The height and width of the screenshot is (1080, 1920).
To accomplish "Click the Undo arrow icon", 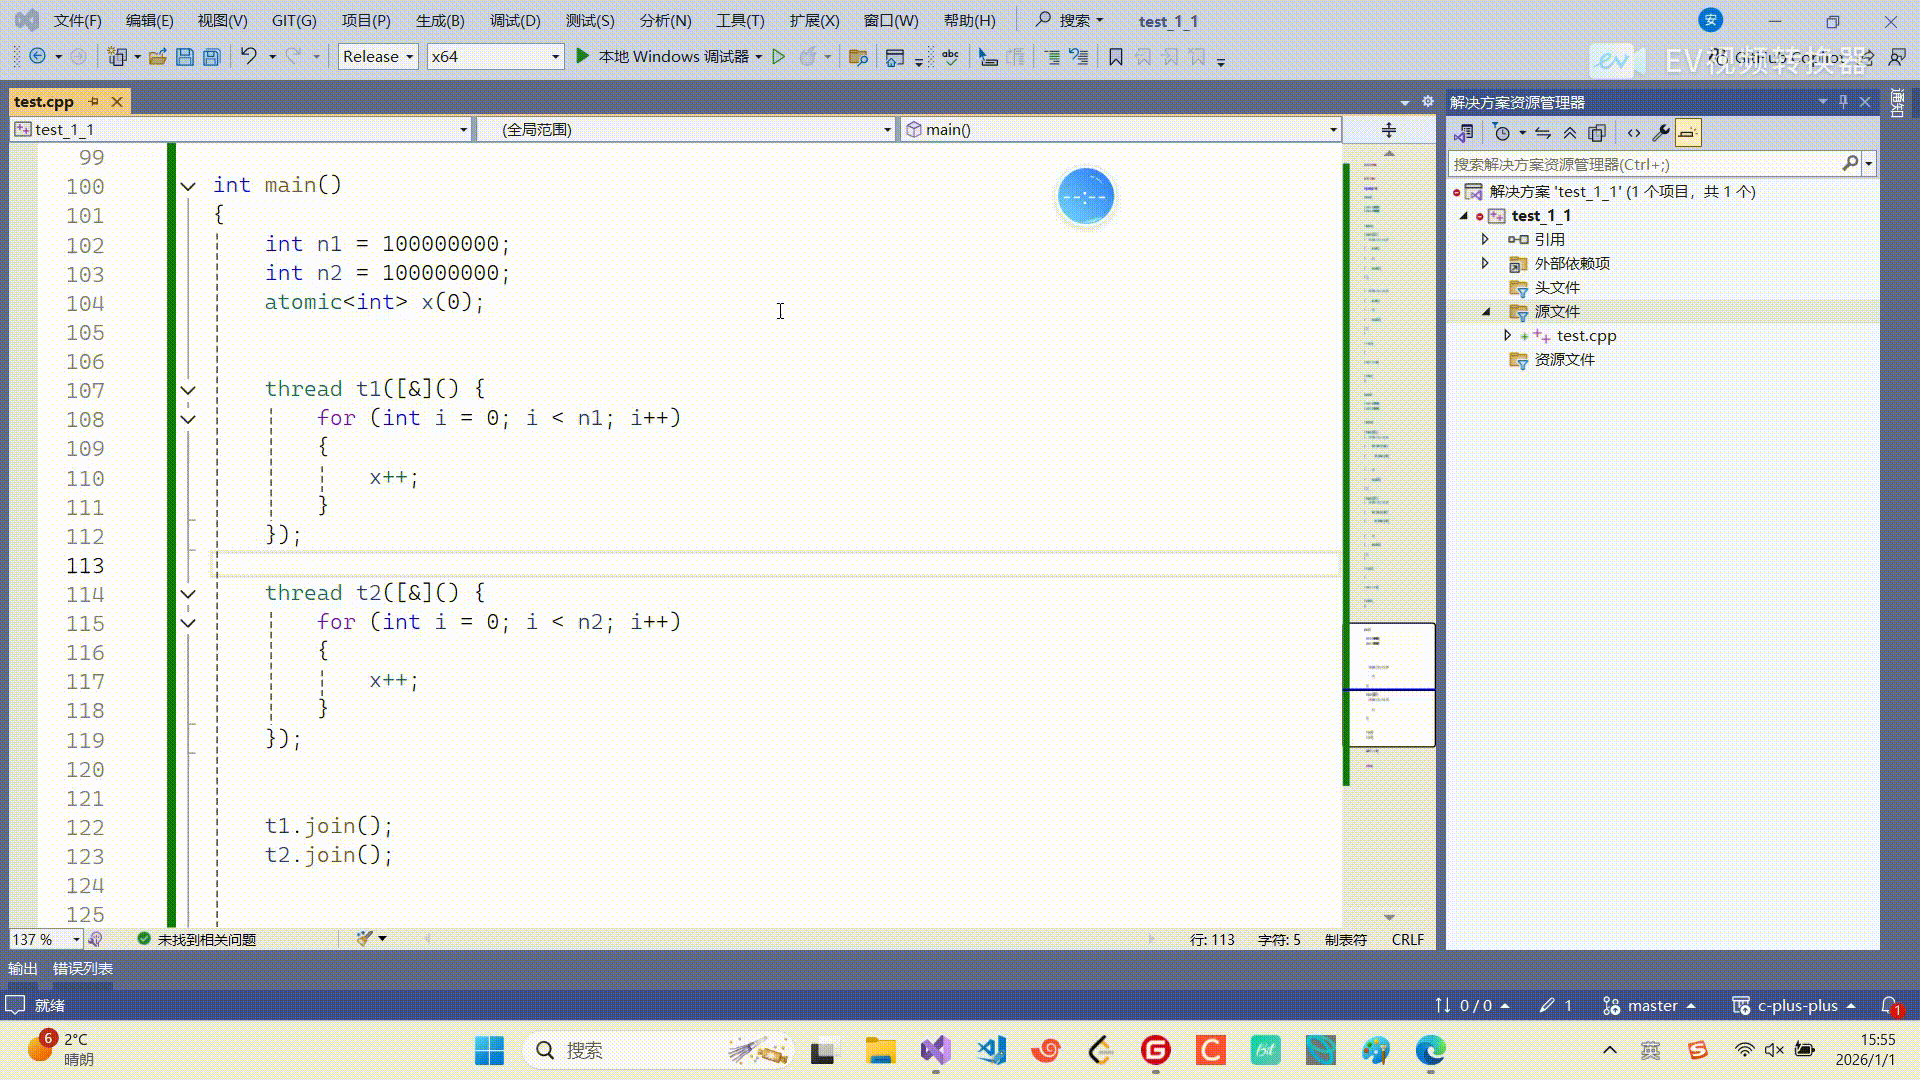I will pos(249,57).
